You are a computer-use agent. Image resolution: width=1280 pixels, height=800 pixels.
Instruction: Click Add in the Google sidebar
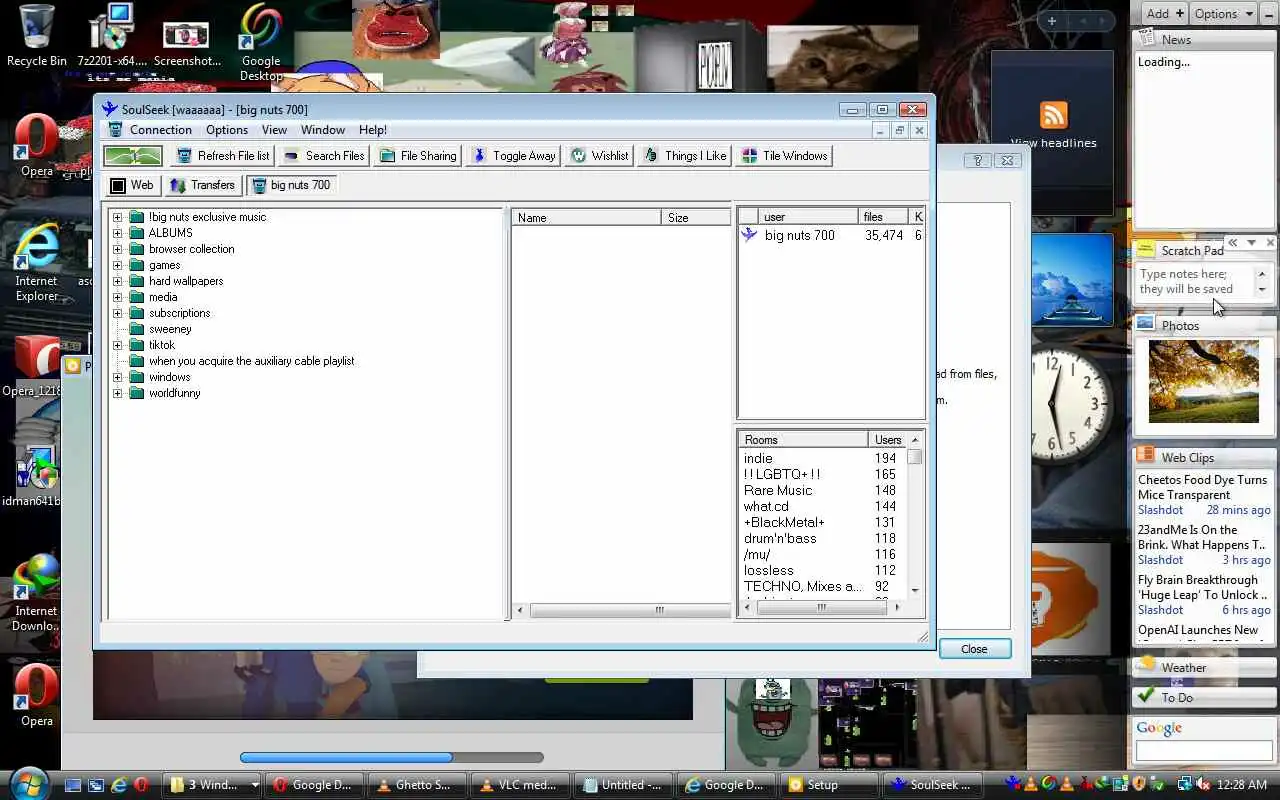pyautogui.click(x=1164, y=14)
